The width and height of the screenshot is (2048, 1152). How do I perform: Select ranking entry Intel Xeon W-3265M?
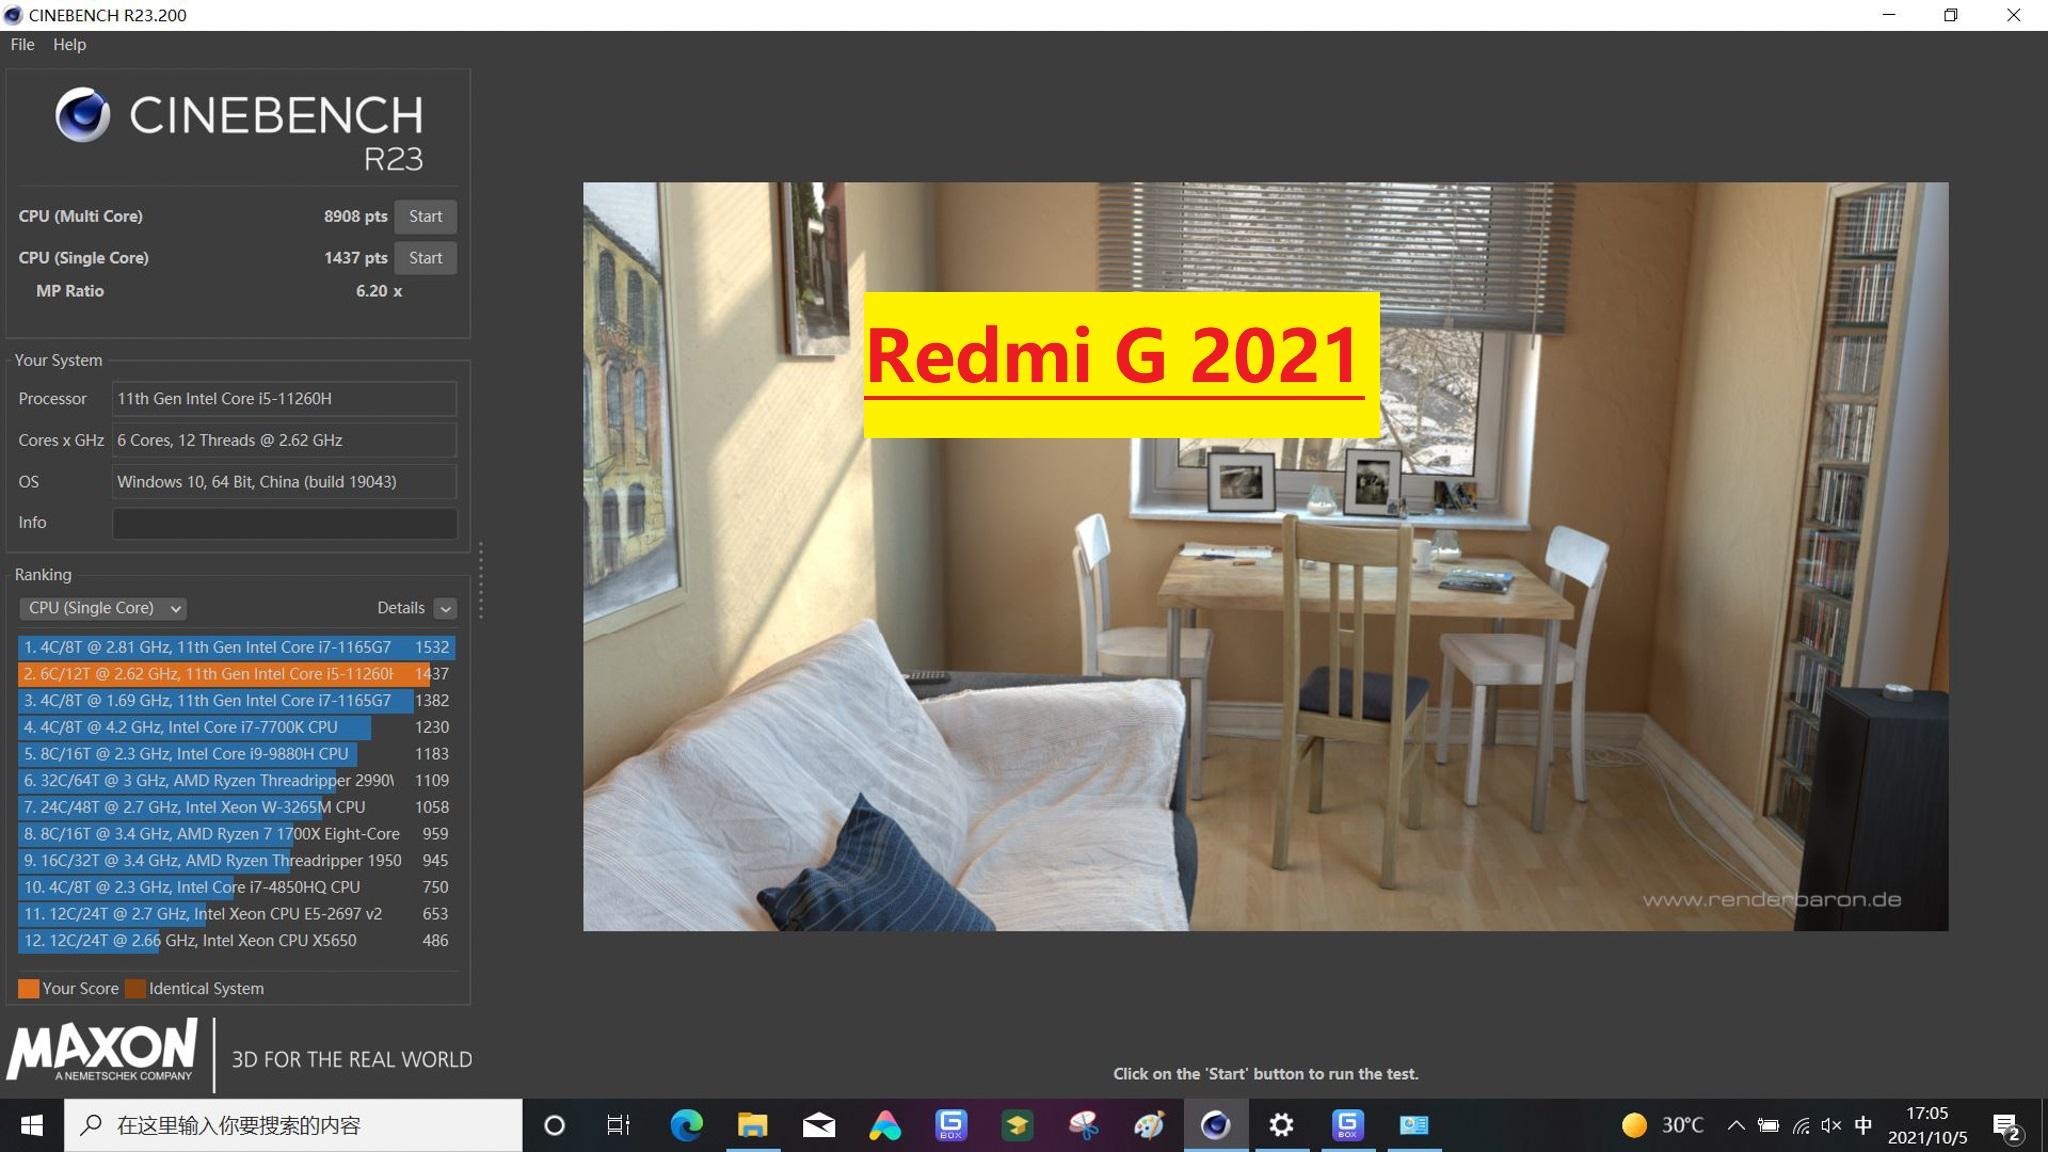coord(236,807)
